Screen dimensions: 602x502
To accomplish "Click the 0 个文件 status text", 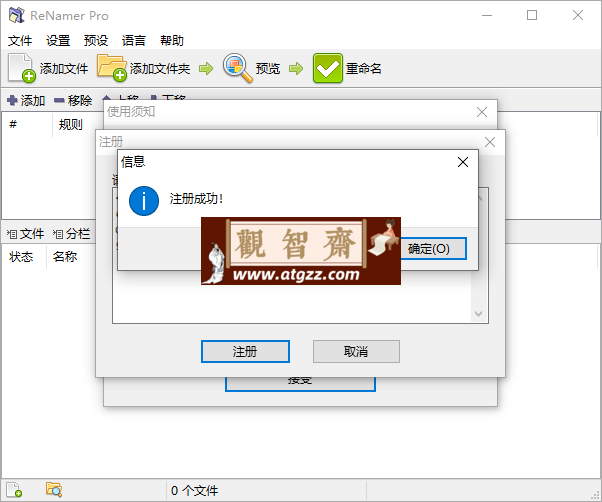I will (x=194, y=490).
